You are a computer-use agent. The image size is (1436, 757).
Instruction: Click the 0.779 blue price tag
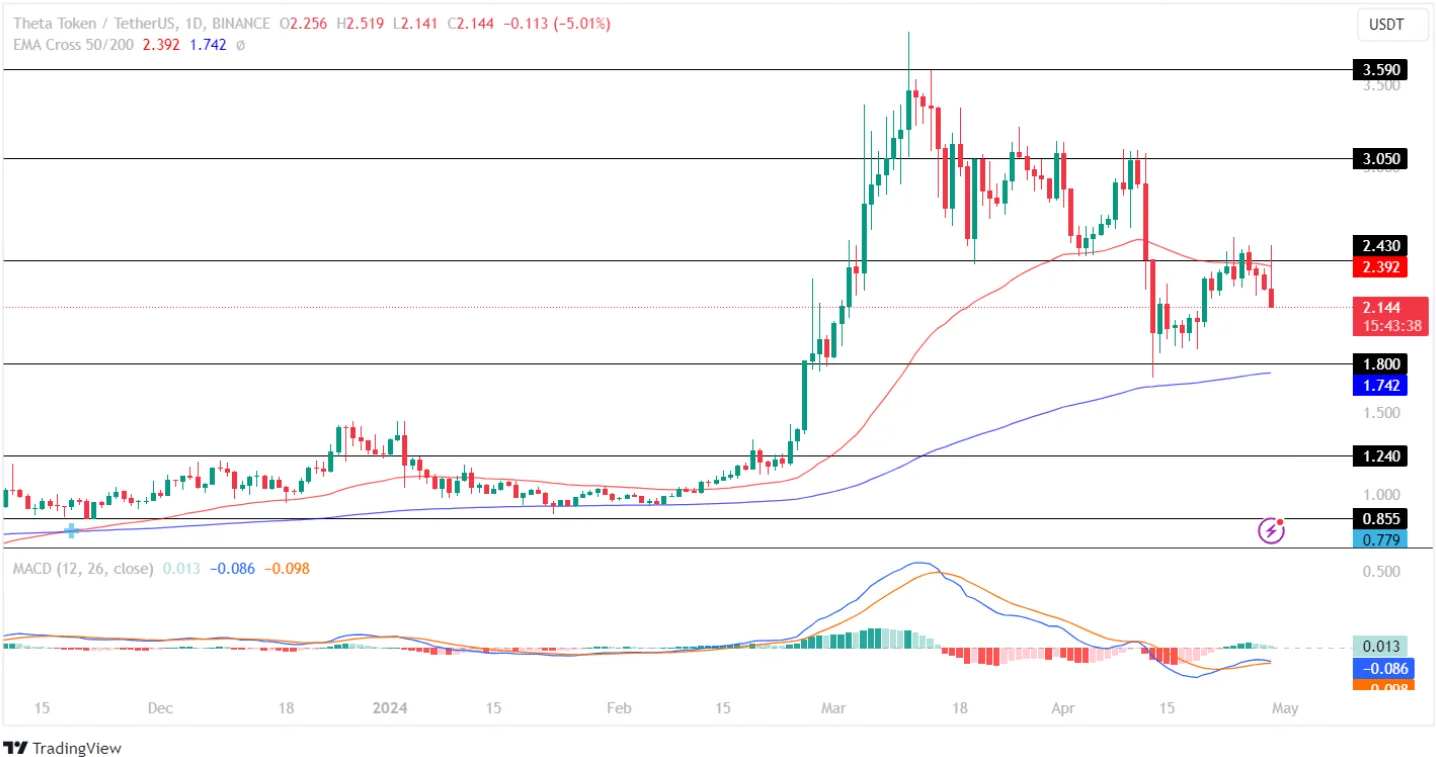pos(1380,540)
